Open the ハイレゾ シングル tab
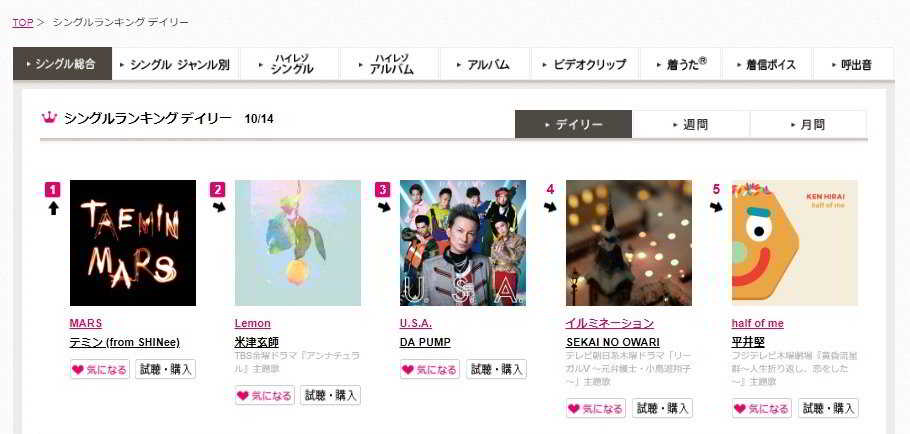This screenshot has height=434, width=910. [x=289, y=64]
